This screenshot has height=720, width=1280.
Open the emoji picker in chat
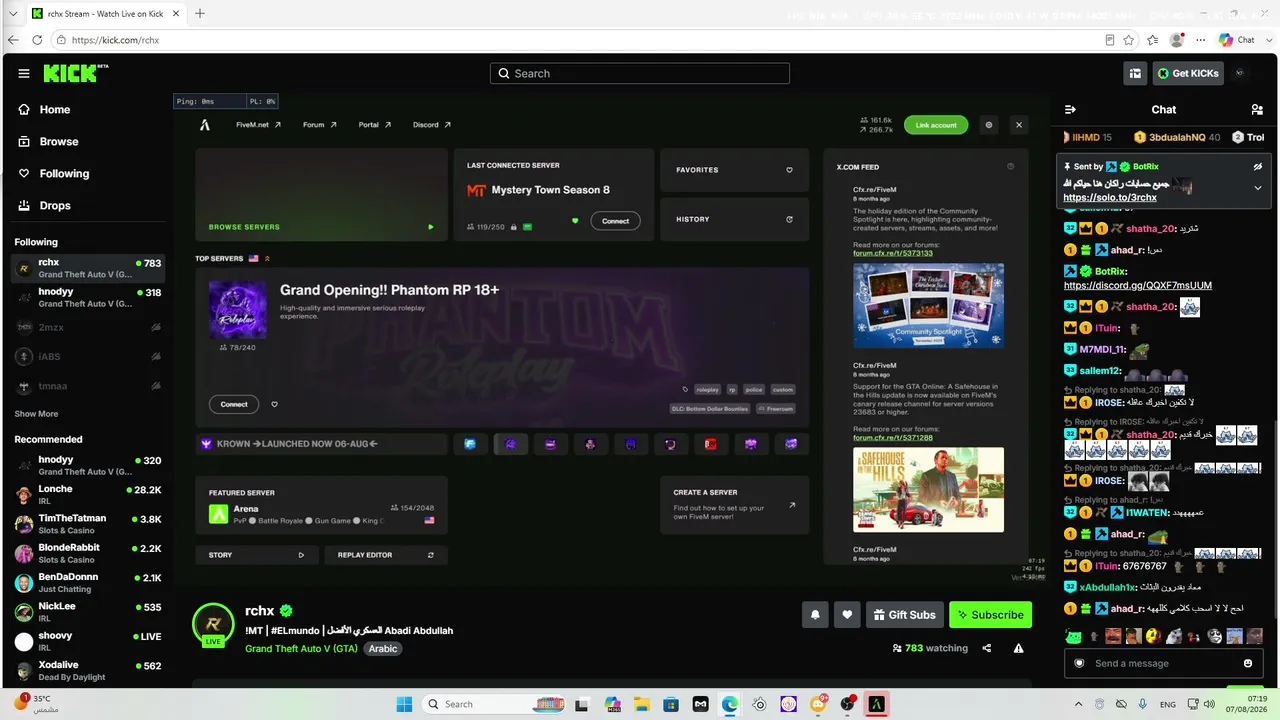click(x=1248, y=663)
